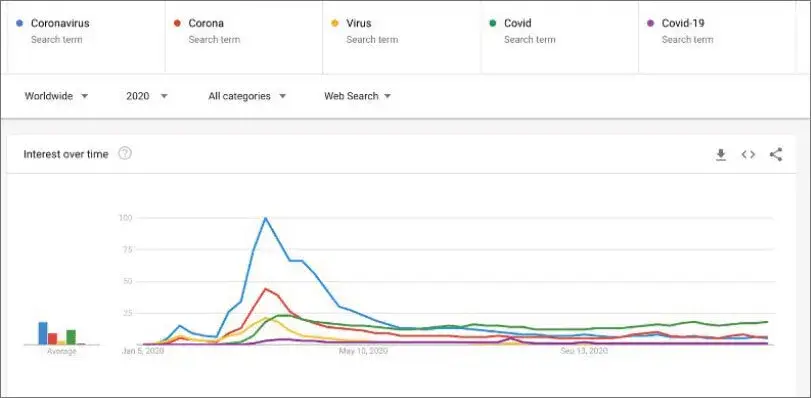The height and width of the screenshot is (398, 811).
Task: Click the share icon
Action: pos(776,154)
